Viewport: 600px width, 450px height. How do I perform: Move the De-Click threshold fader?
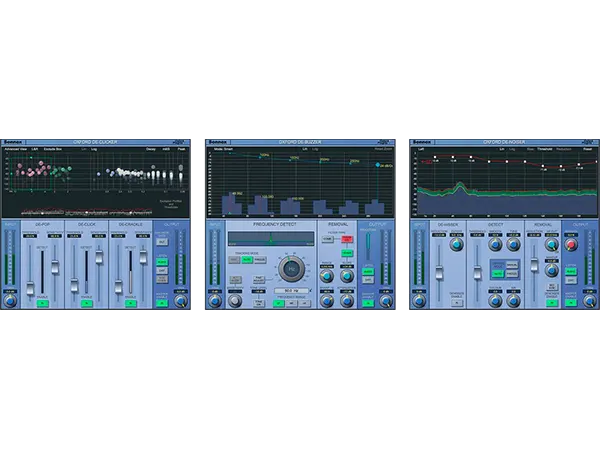[74, 285]
